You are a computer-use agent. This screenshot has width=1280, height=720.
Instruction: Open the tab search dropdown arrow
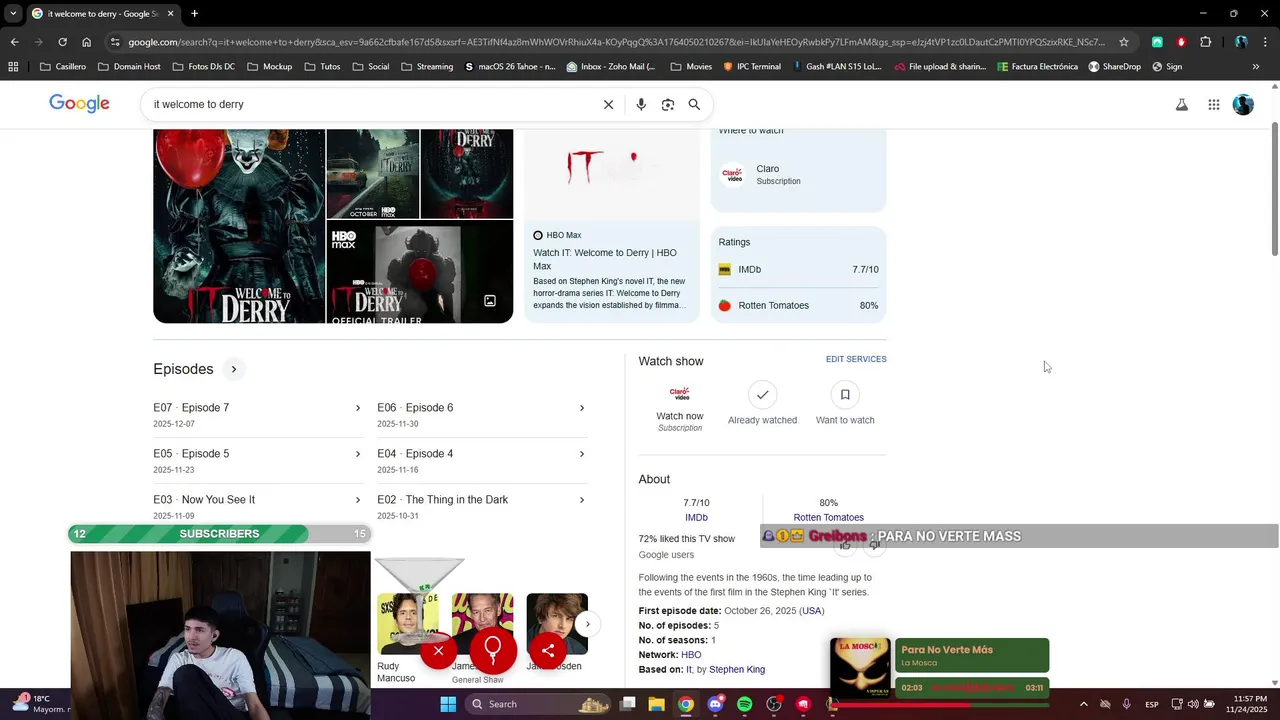(13, 14)
